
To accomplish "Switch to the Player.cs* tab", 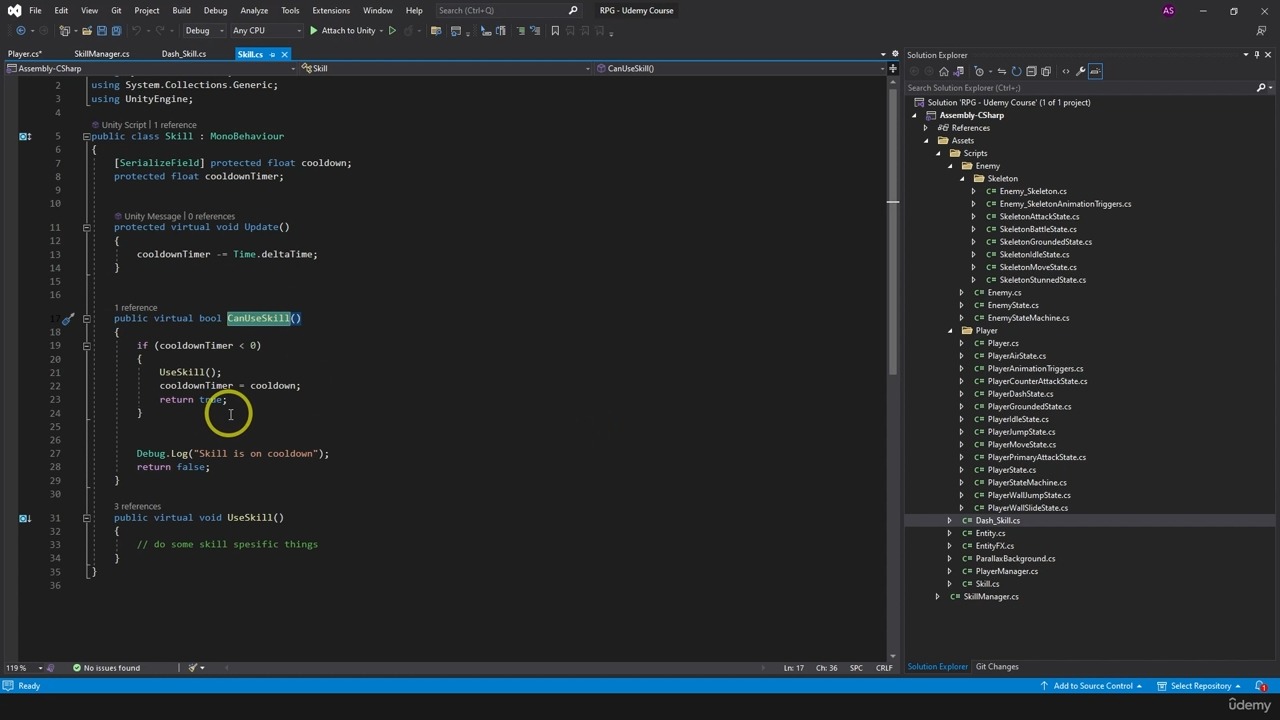I will (x=25, y=55).
